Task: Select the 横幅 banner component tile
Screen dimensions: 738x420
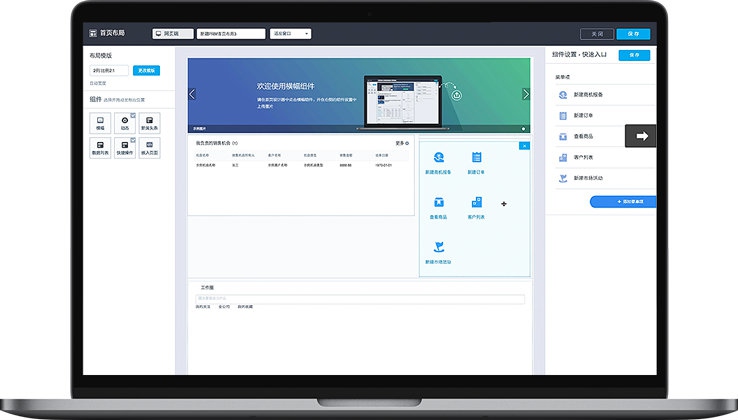Action: tap(100, 123)
